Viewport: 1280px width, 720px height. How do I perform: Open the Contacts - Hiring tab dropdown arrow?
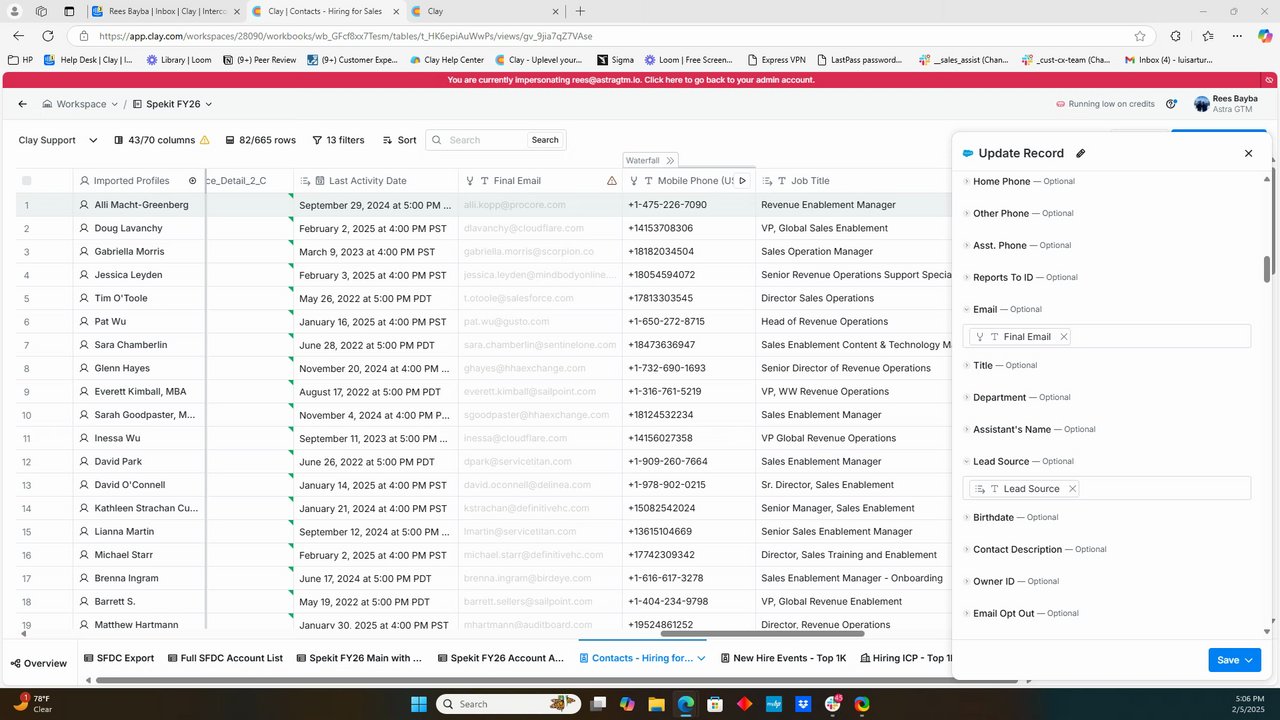[x=701, y=658]
